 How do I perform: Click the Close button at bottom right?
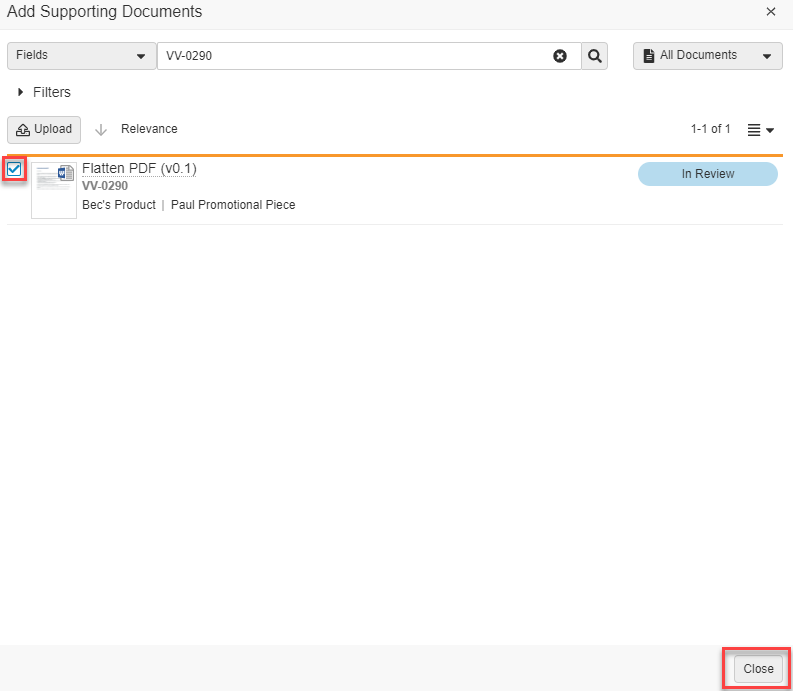758,669
